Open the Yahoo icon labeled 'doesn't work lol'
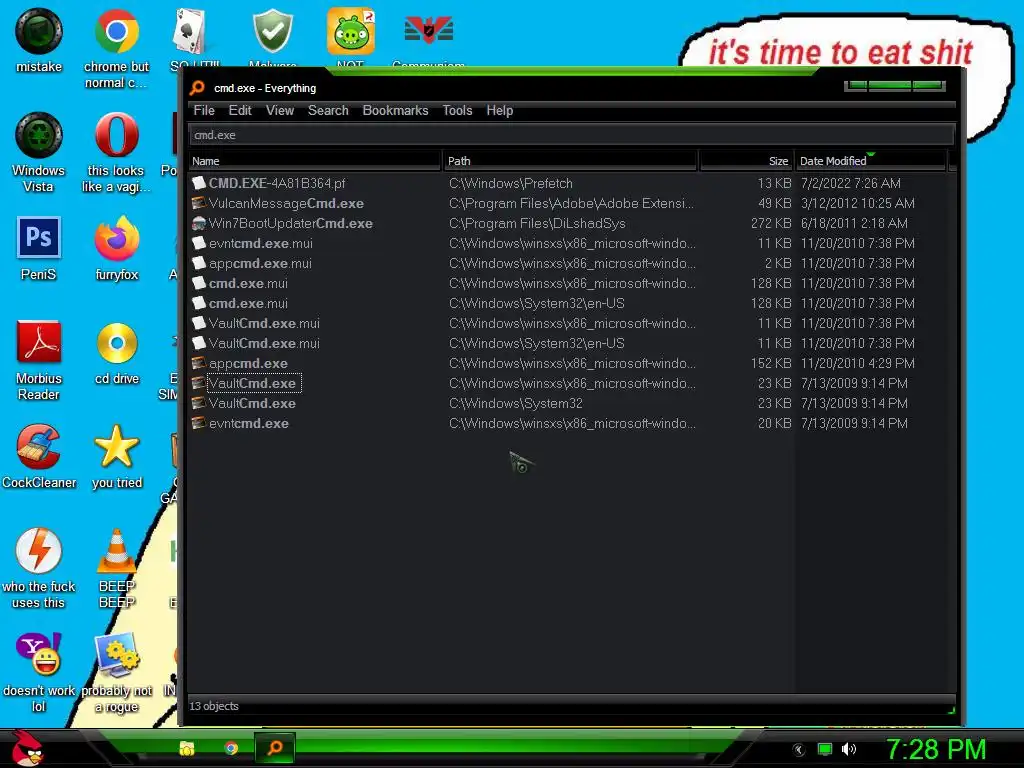Viewport: 1024px width, 768px height. (39, 673)
